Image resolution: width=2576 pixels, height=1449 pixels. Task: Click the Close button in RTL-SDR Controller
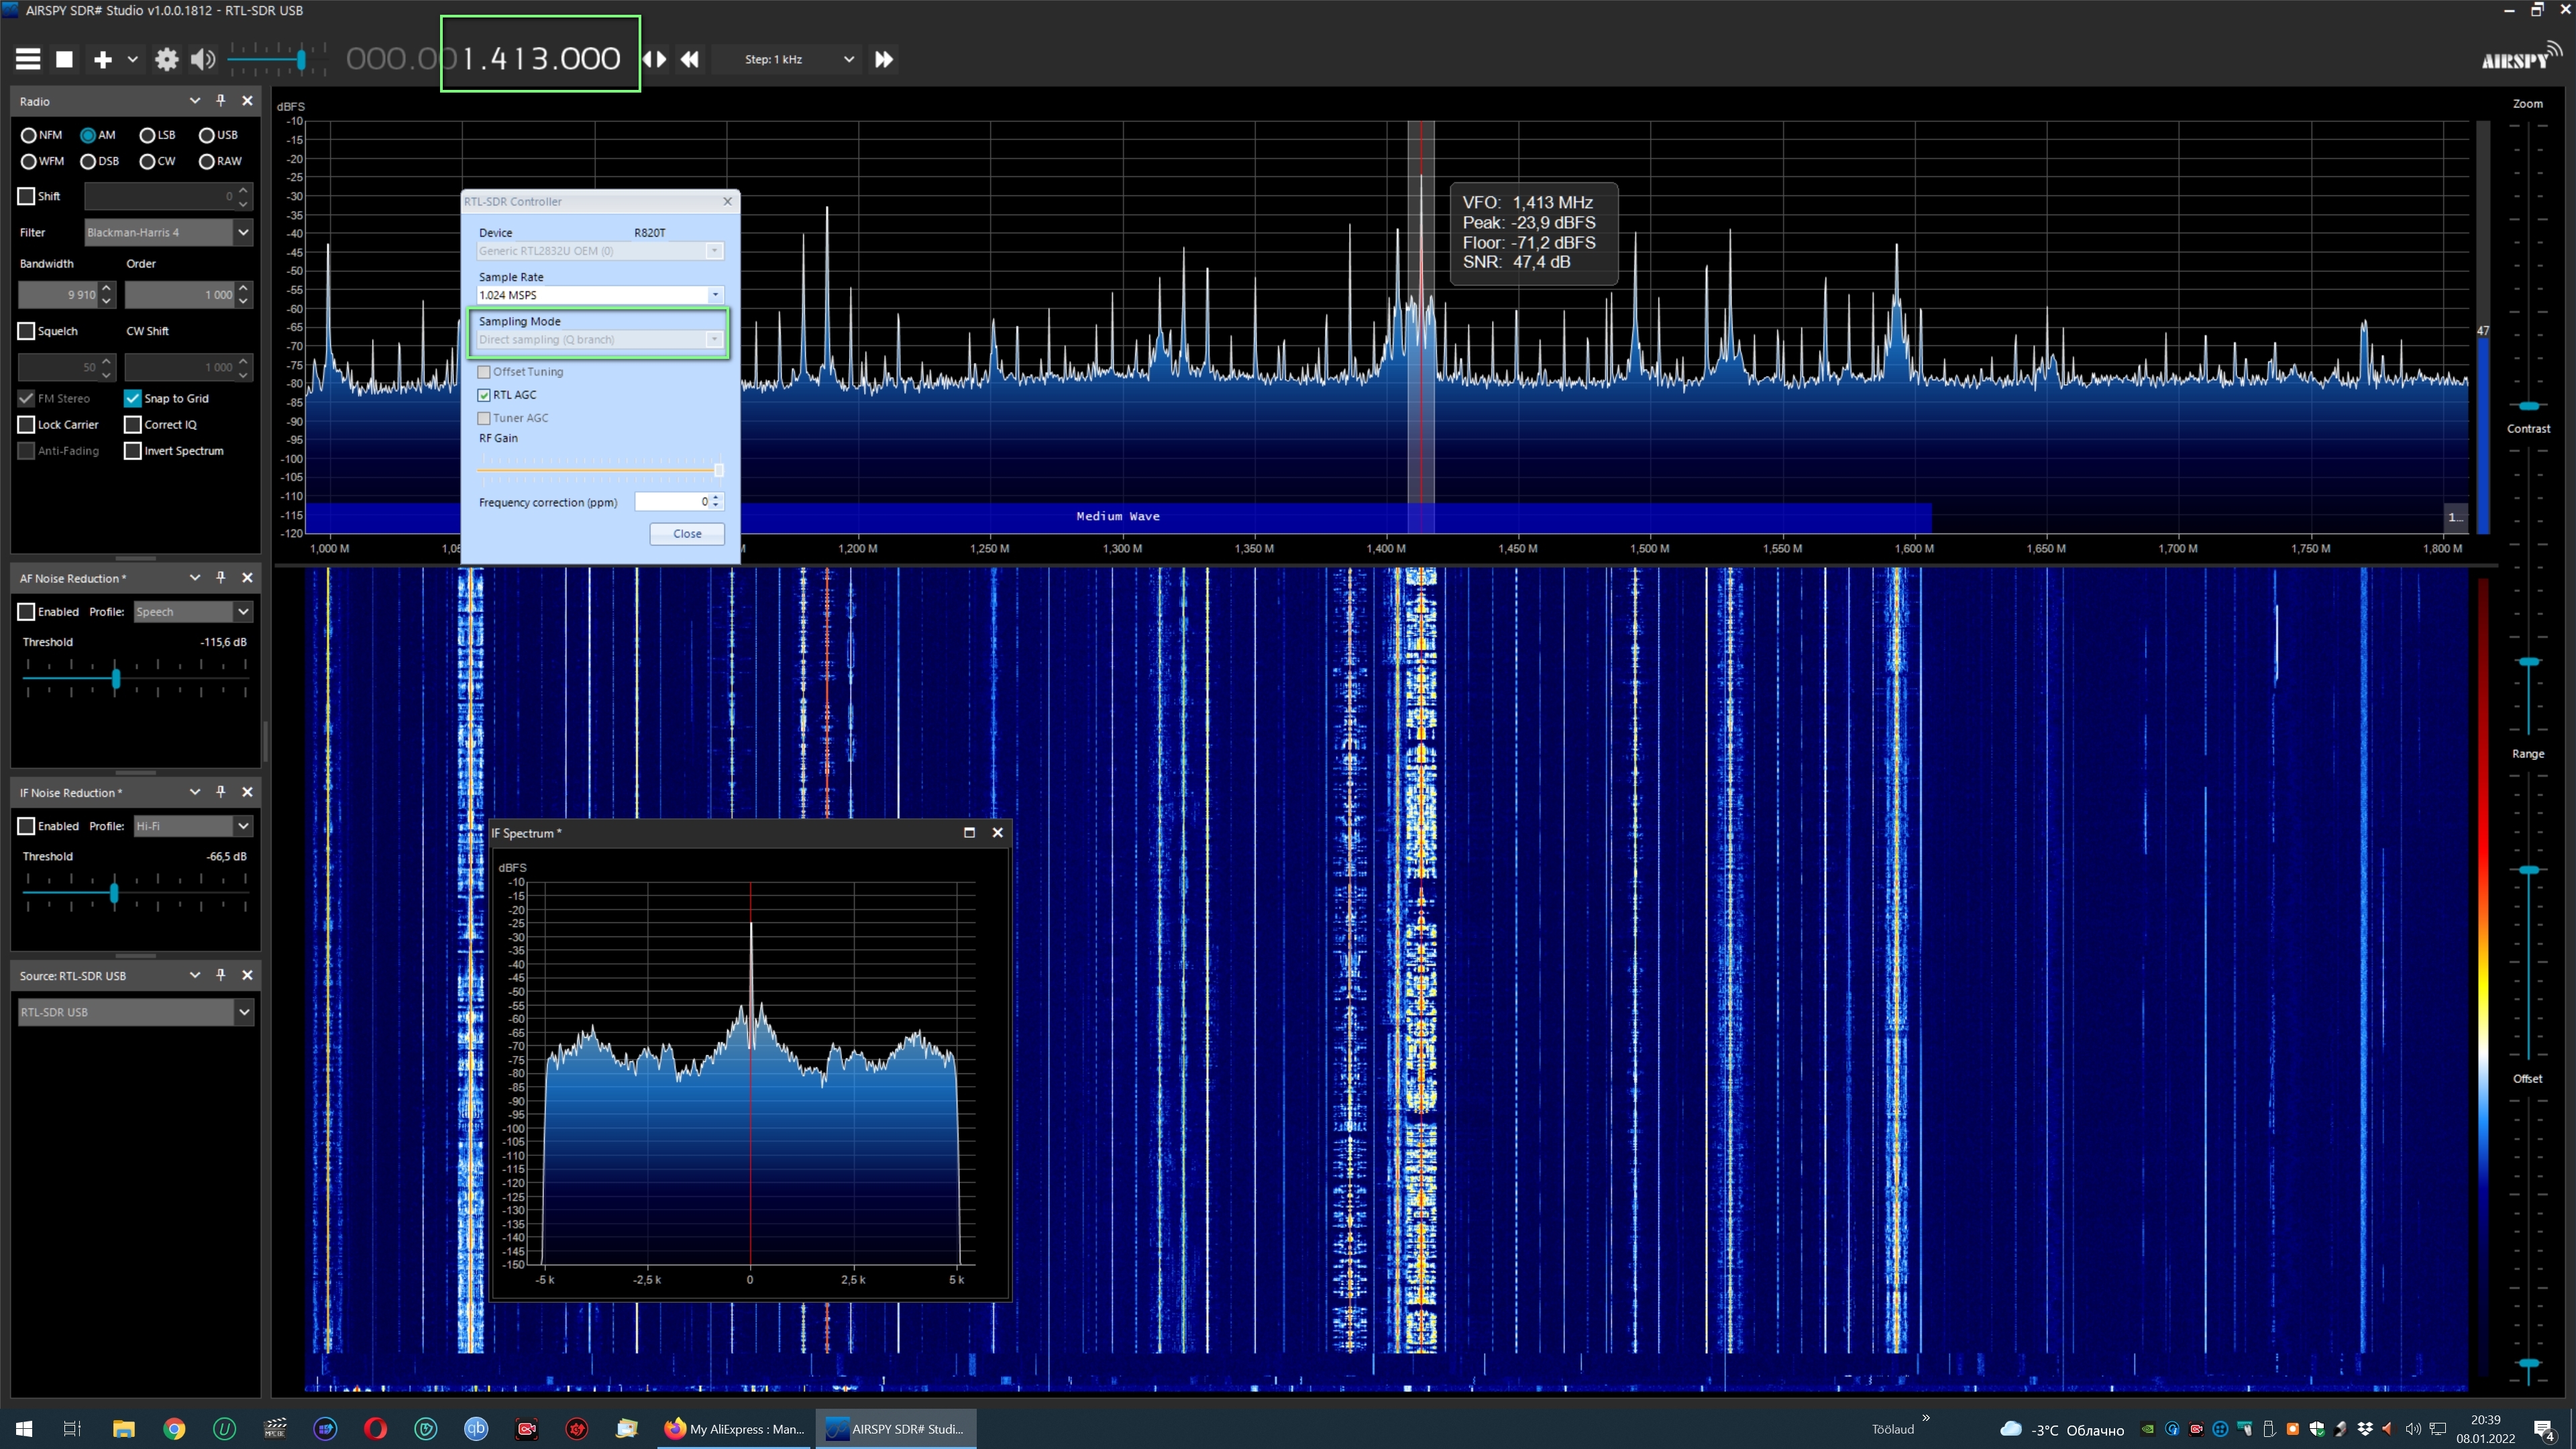click(687, 534)
